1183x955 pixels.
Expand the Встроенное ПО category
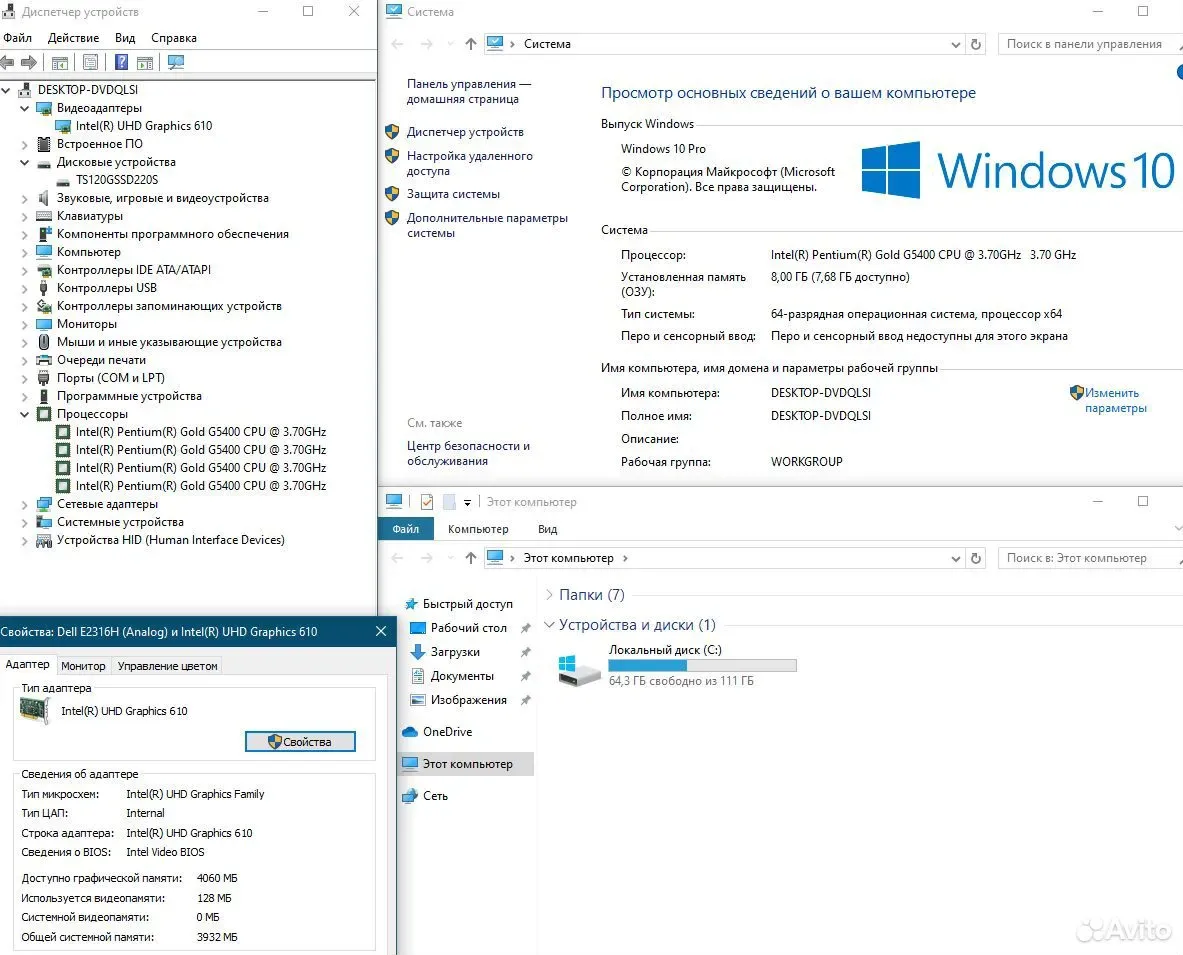[24, 144]
